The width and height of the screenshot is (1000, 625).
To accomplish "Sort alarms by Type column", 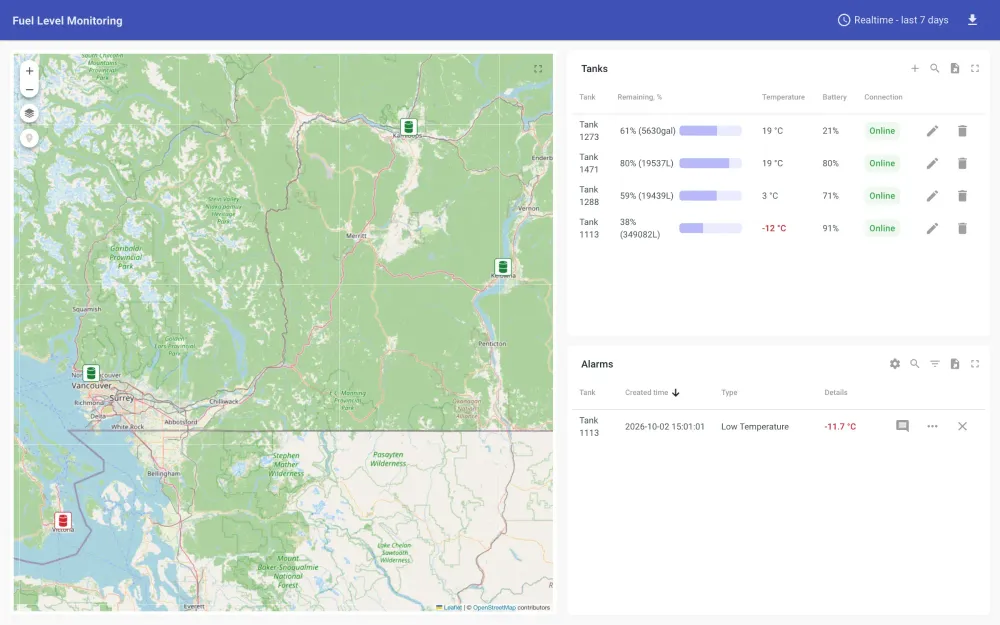I will [x=729, y=392].
